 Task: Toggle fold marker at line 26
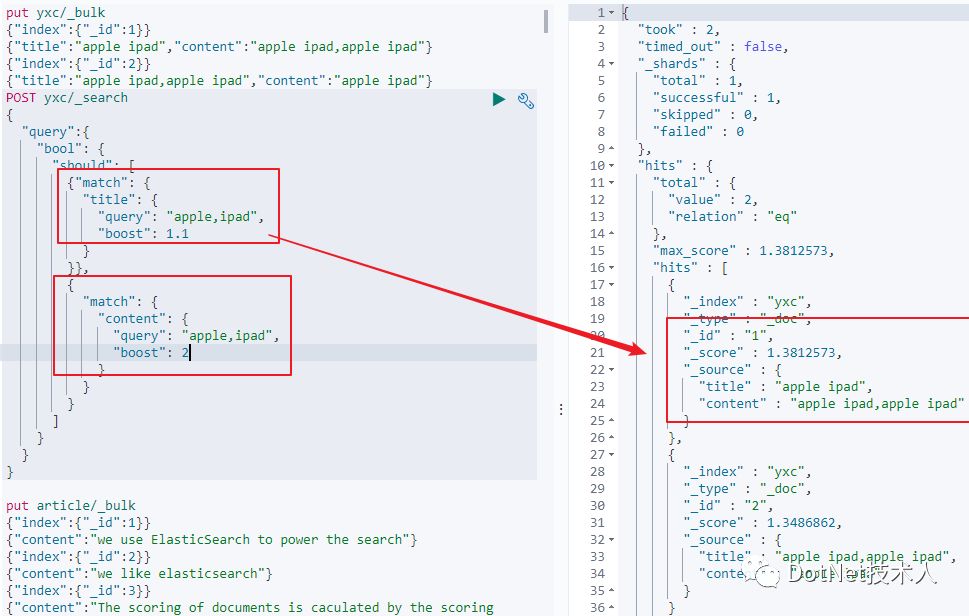point(612,437)
